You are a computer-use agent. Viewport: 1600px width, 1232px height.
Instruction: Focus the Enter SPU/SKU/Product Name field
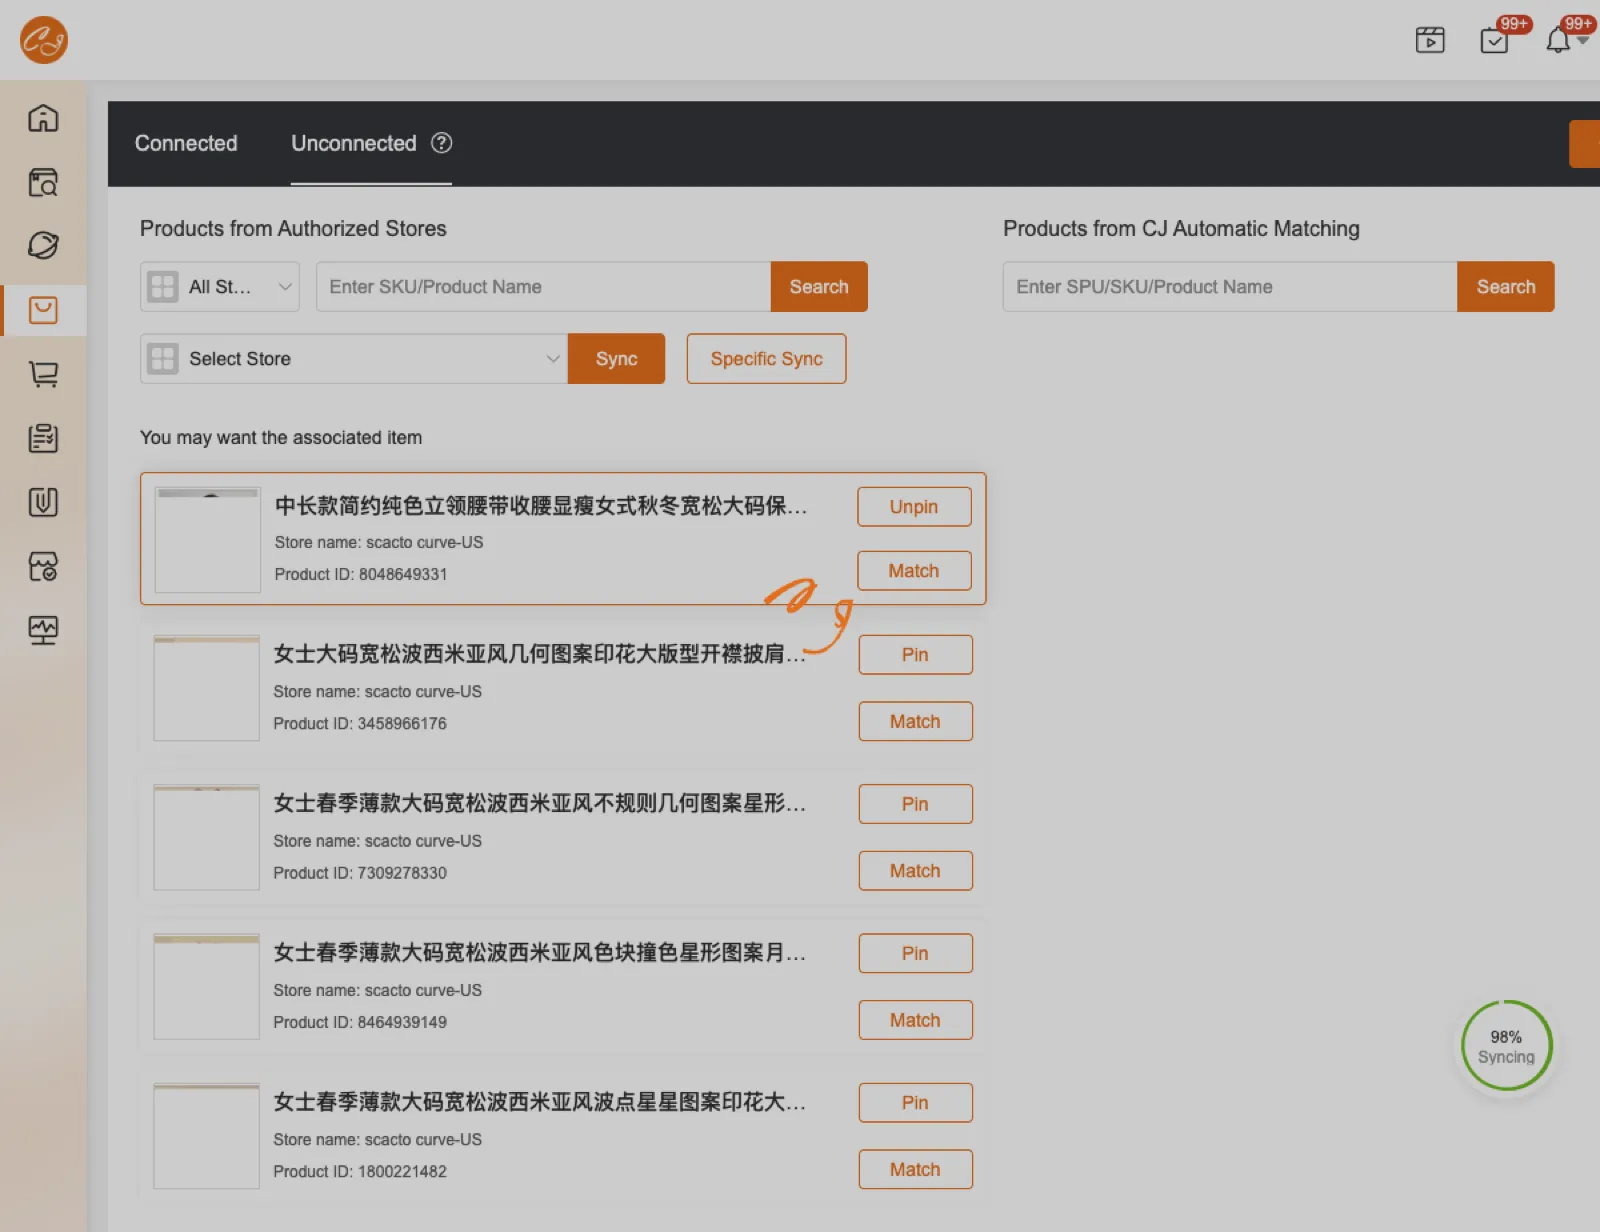pos(1230,287)
